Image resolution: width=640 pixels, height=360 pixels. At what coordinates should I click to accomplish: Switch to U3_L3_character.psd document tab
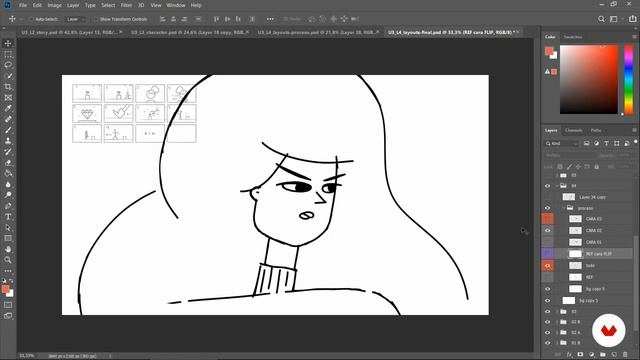click(x=189, y=32)
